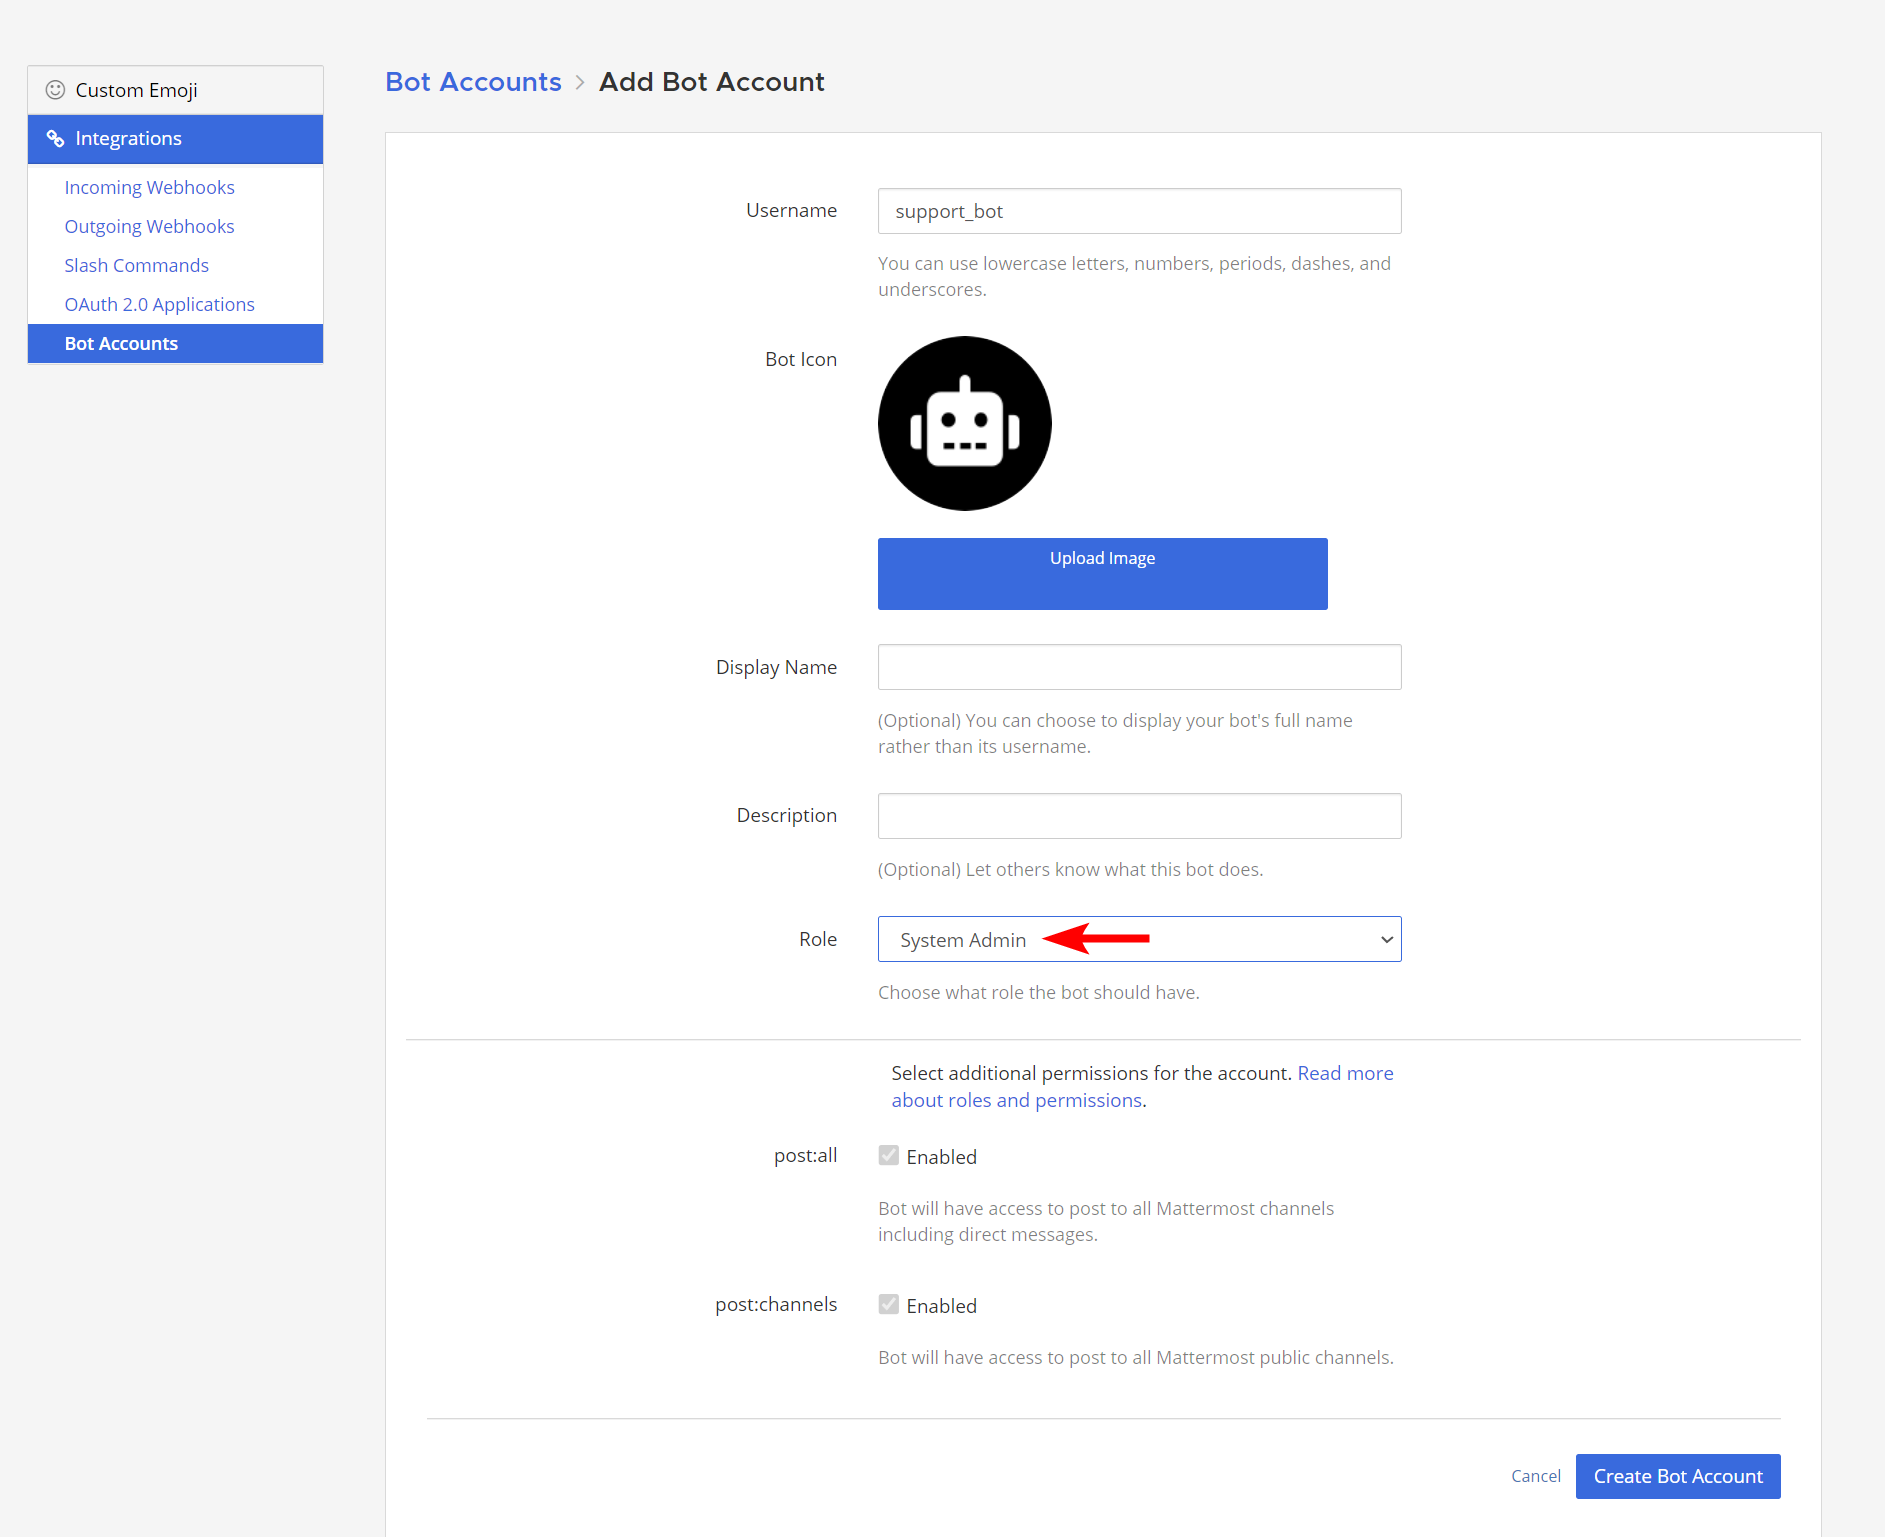This screenshot has width=1885, height=1537.
Task: Open Outgoing Webhooks in sidebar
Action: [149, 226]
